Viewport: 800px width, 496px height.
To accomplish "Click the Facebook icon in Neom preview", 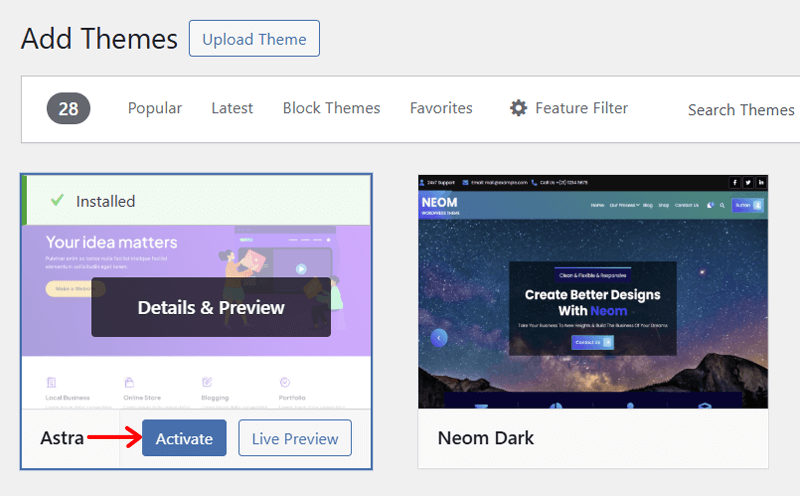I will click(x=735, y=182).
